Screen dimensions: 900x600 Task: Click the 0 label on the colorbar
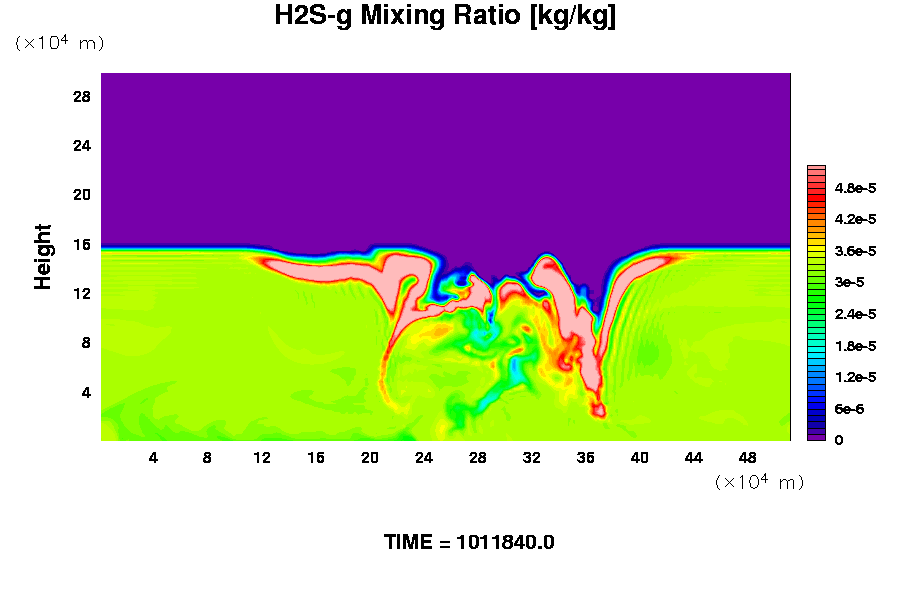[x=838, y=440]
